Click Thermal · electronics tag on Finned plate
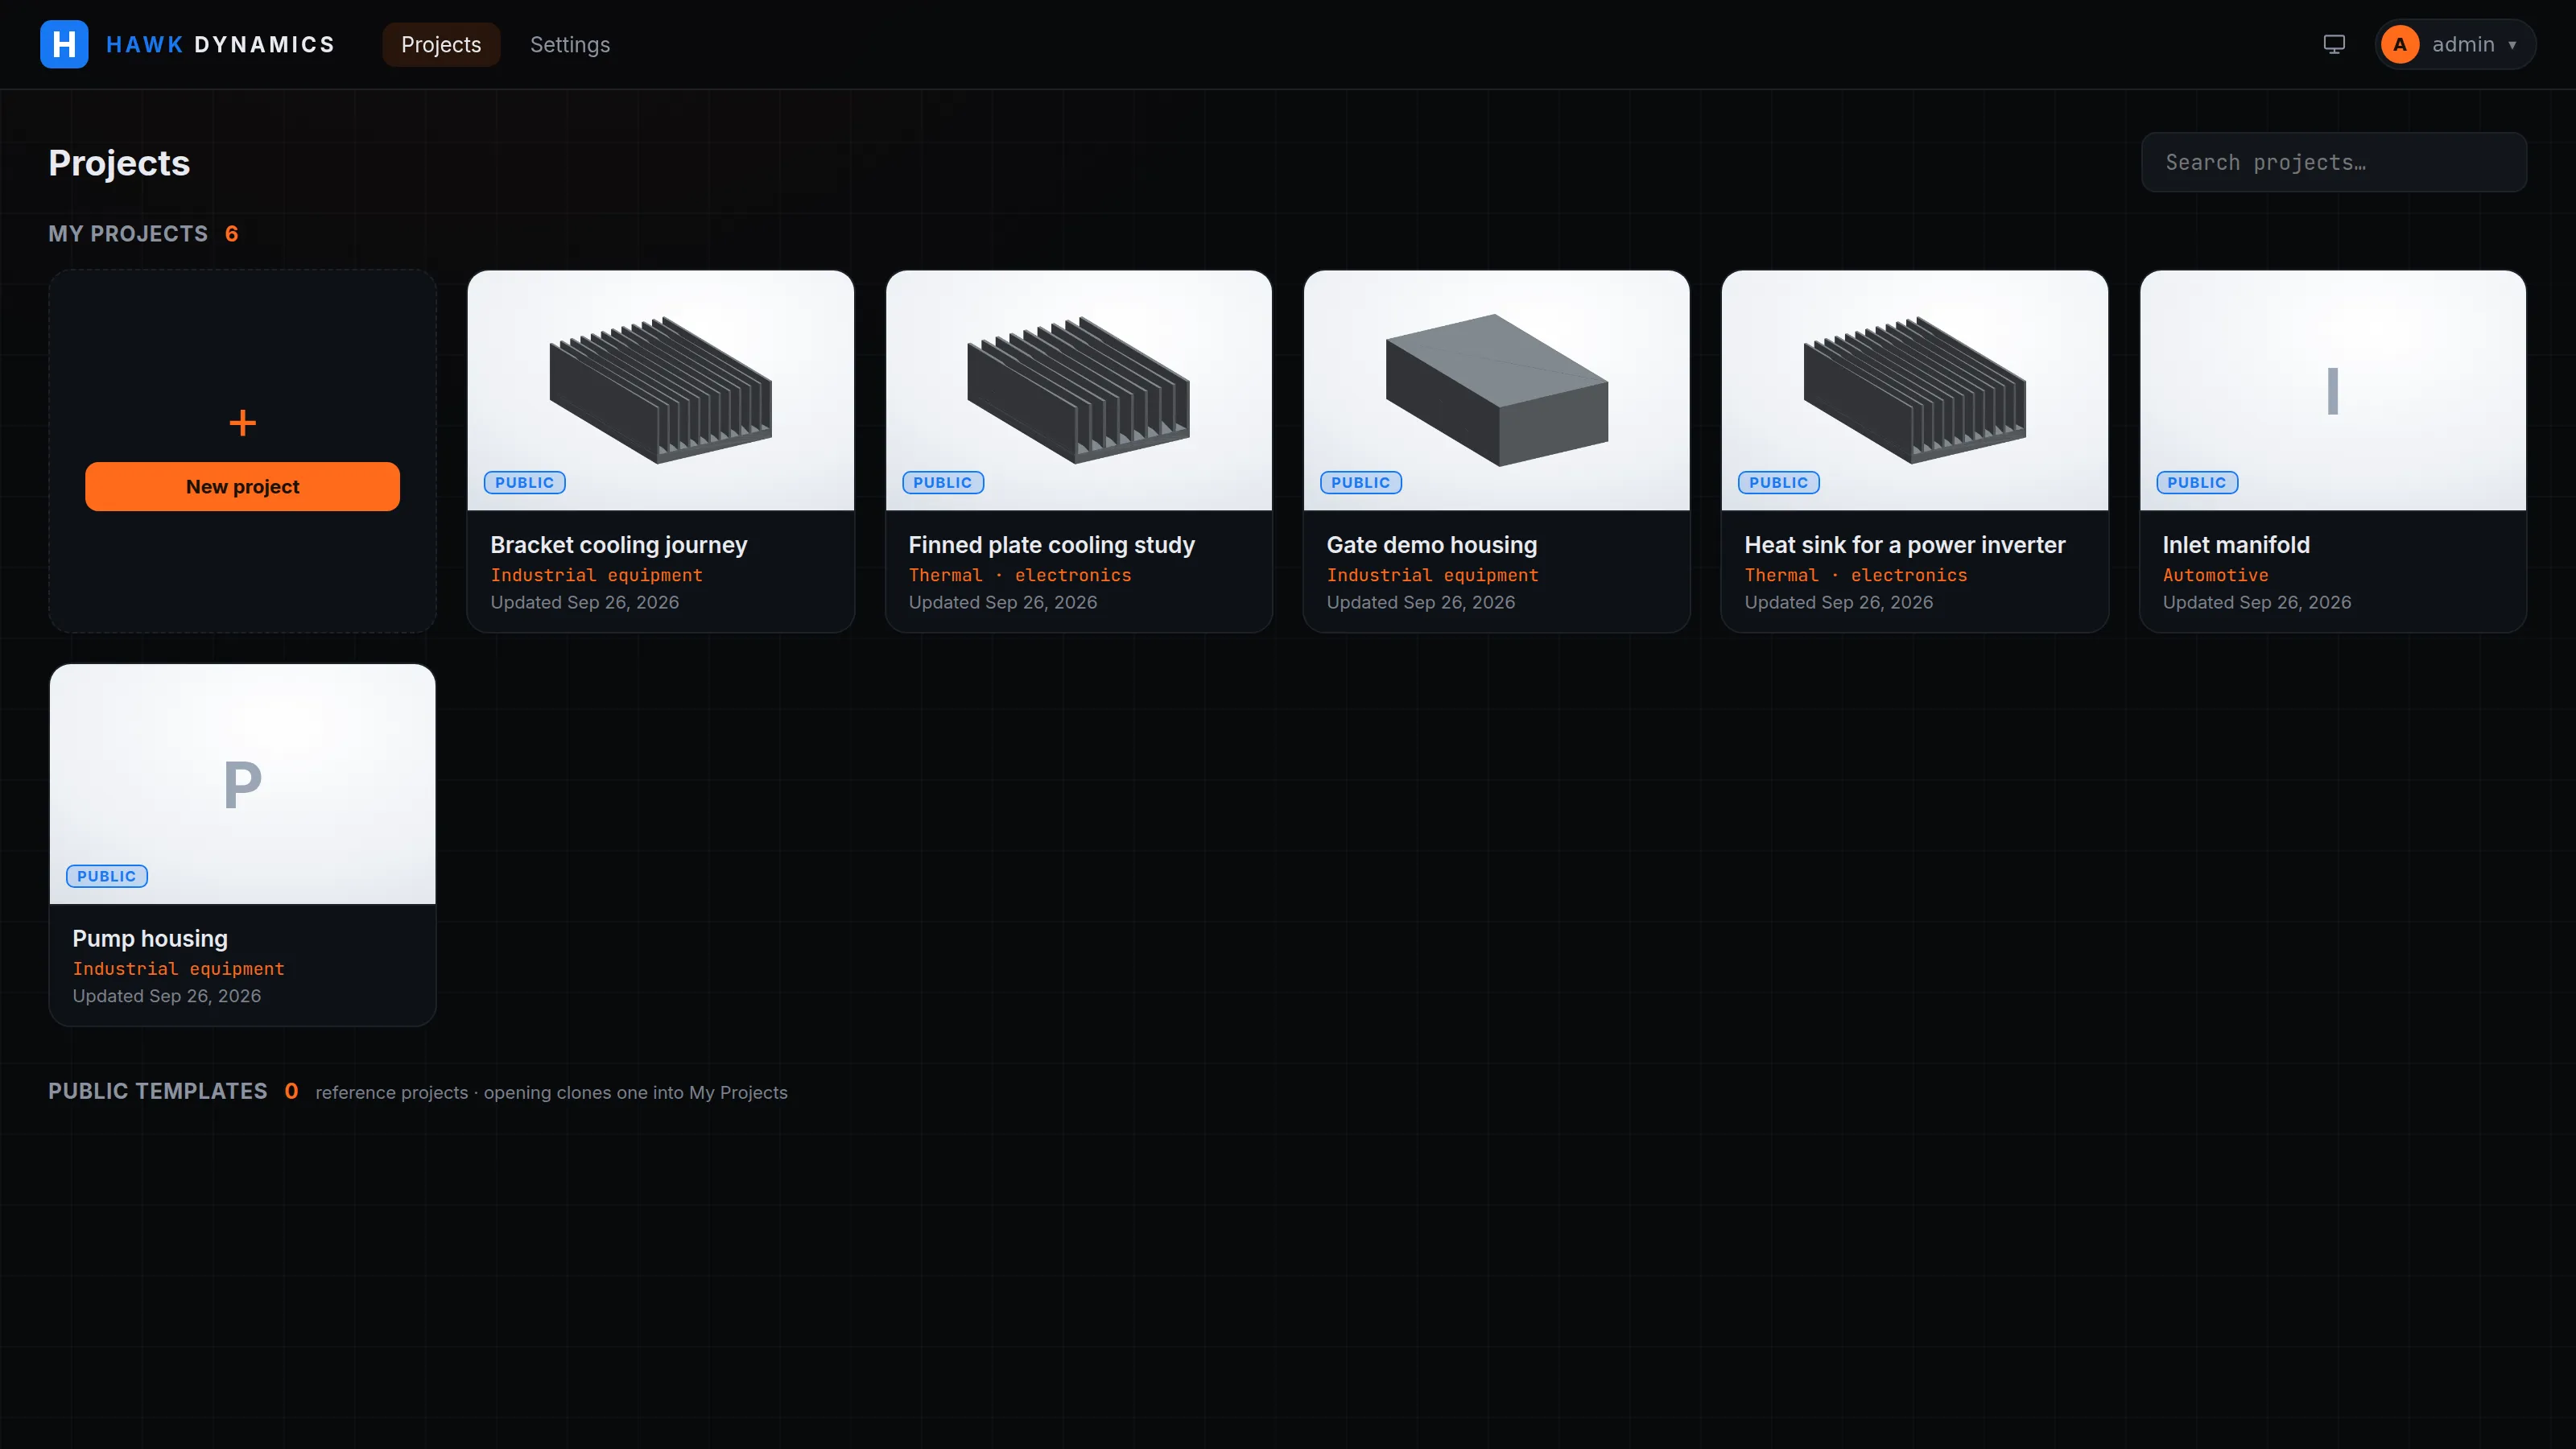Image resolution: width=2576 pixels, height=1449 pixels. pos(1020,575)
